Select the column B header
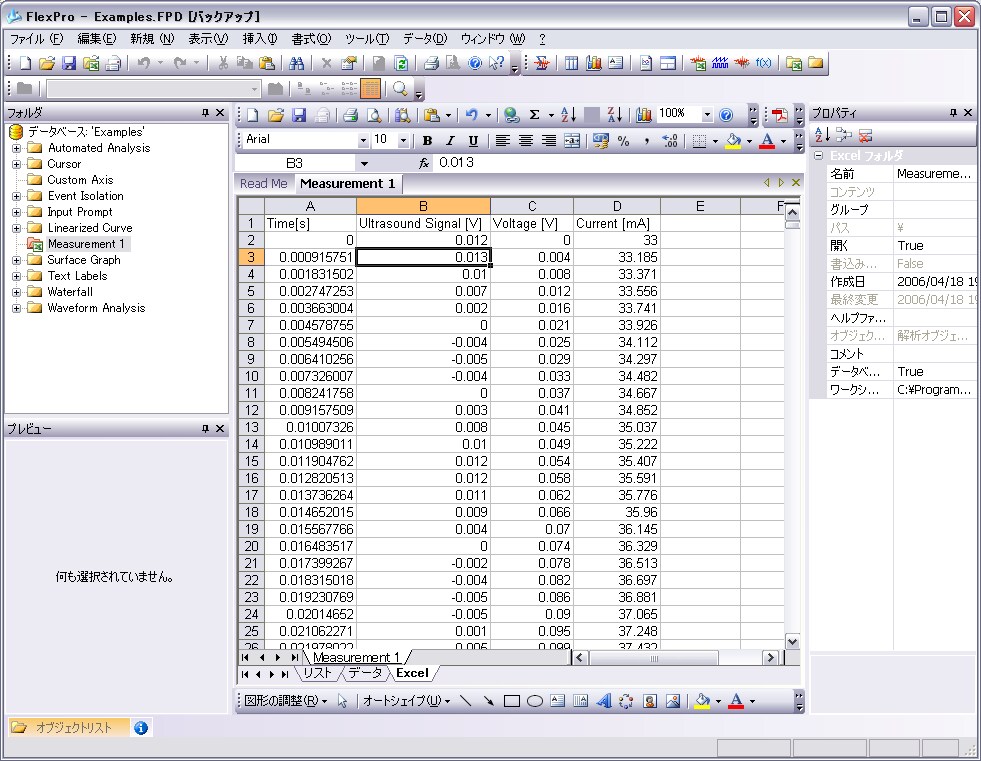The width and height of the screenshot is (981, 761). (423, 206)
